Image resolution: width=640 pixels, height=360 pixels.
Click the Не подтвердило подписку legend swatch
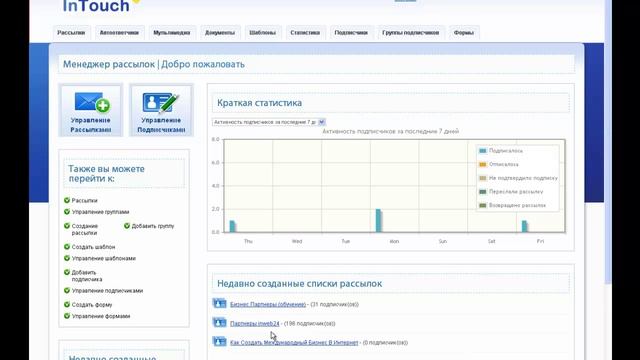coord(483,178)
